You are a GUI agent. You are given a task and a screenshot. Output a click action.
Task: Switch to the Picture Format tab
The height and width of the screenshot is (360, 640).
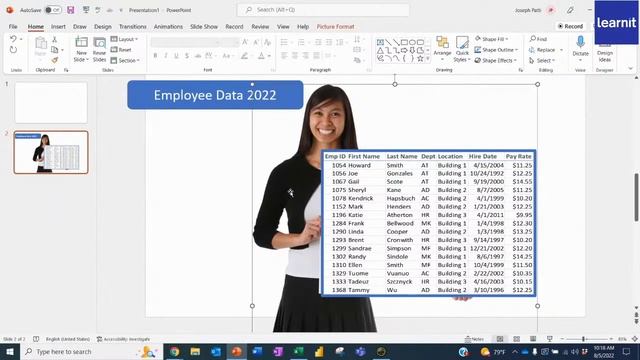point(336,27)
